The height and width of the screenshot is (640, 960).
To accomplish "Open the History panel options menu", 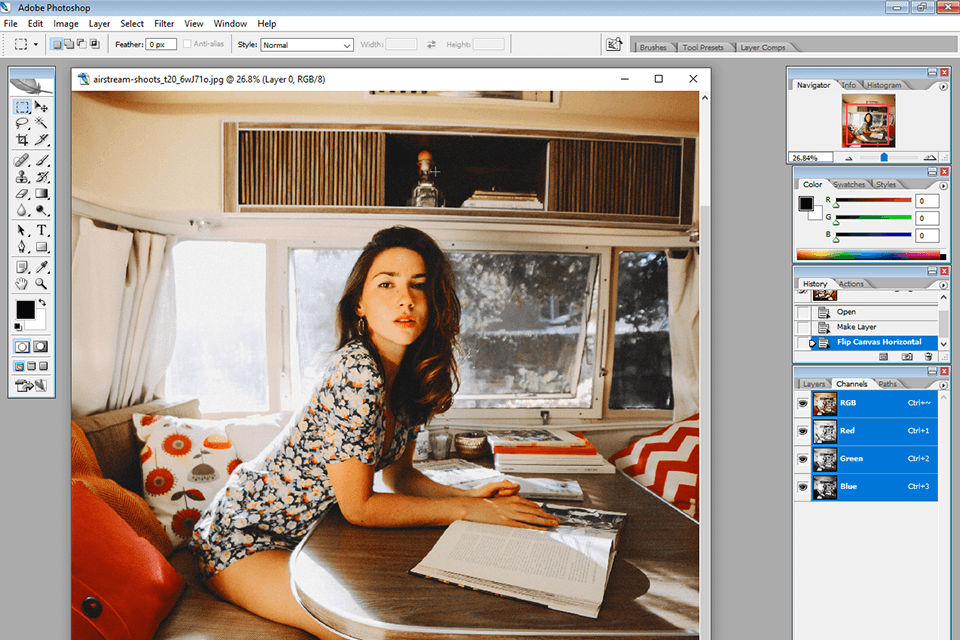I will [943, 285].
